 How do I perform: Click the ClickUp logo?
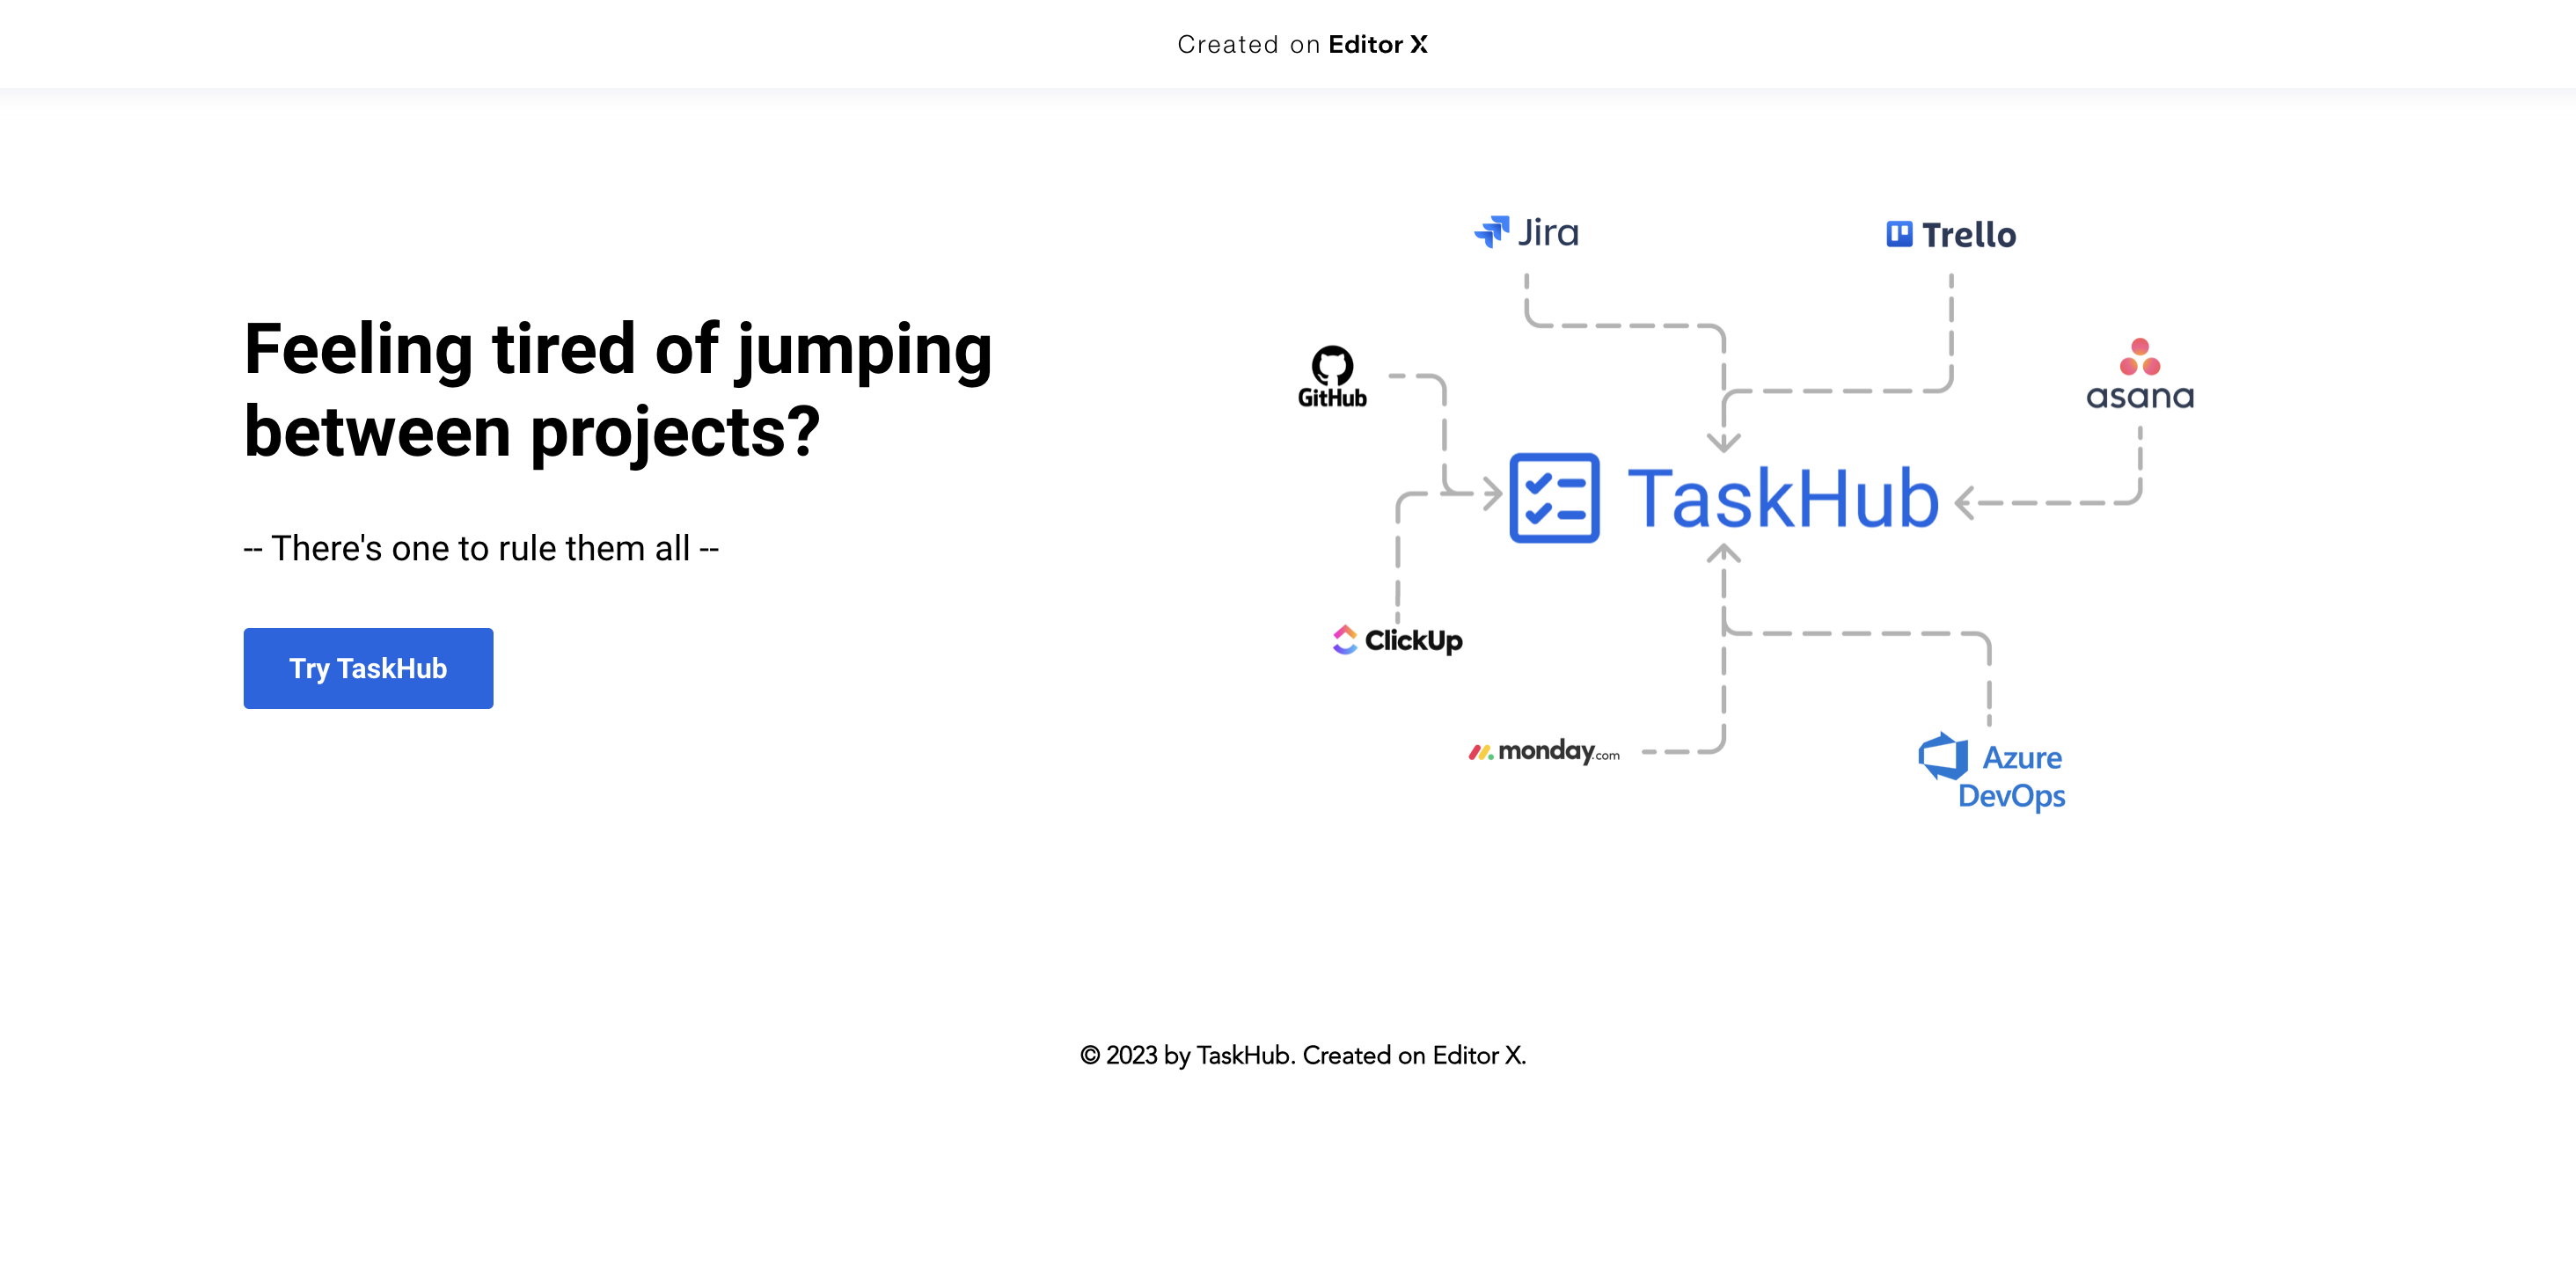(x=1397, y=640)
